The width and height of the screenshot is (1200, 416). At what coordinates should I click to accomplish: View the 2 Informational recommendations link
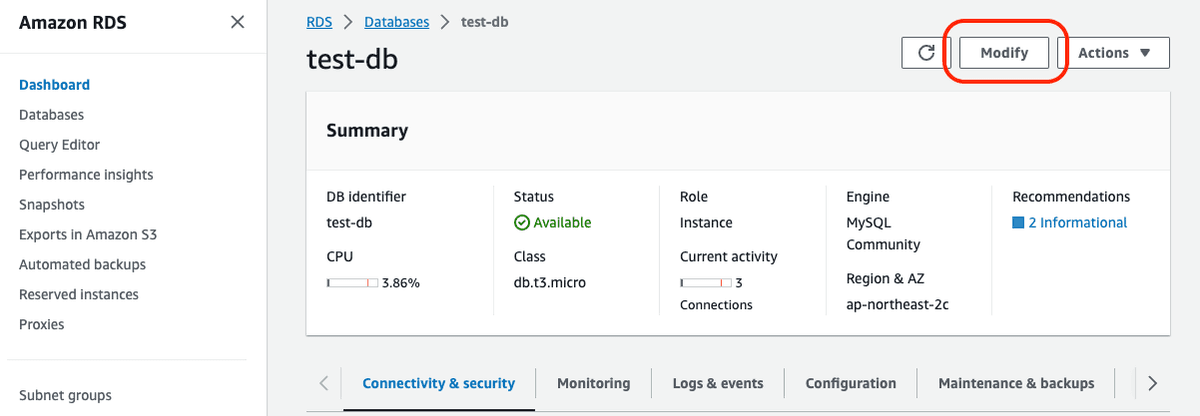click(x=1077, y=223)
